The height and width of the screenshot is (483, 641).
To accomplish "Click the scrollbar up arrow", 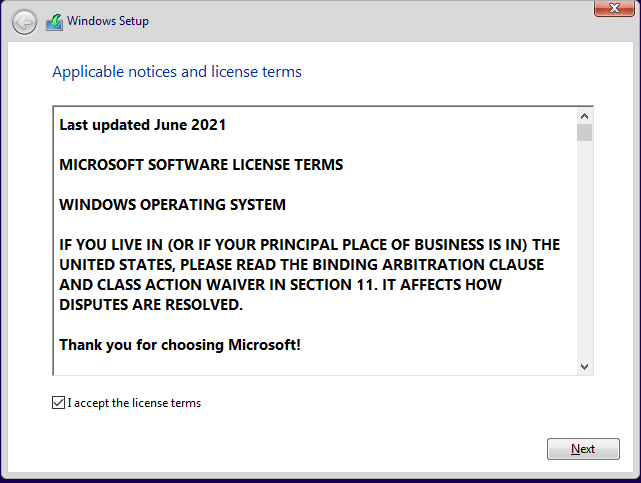I will click(x=585, y=114).
